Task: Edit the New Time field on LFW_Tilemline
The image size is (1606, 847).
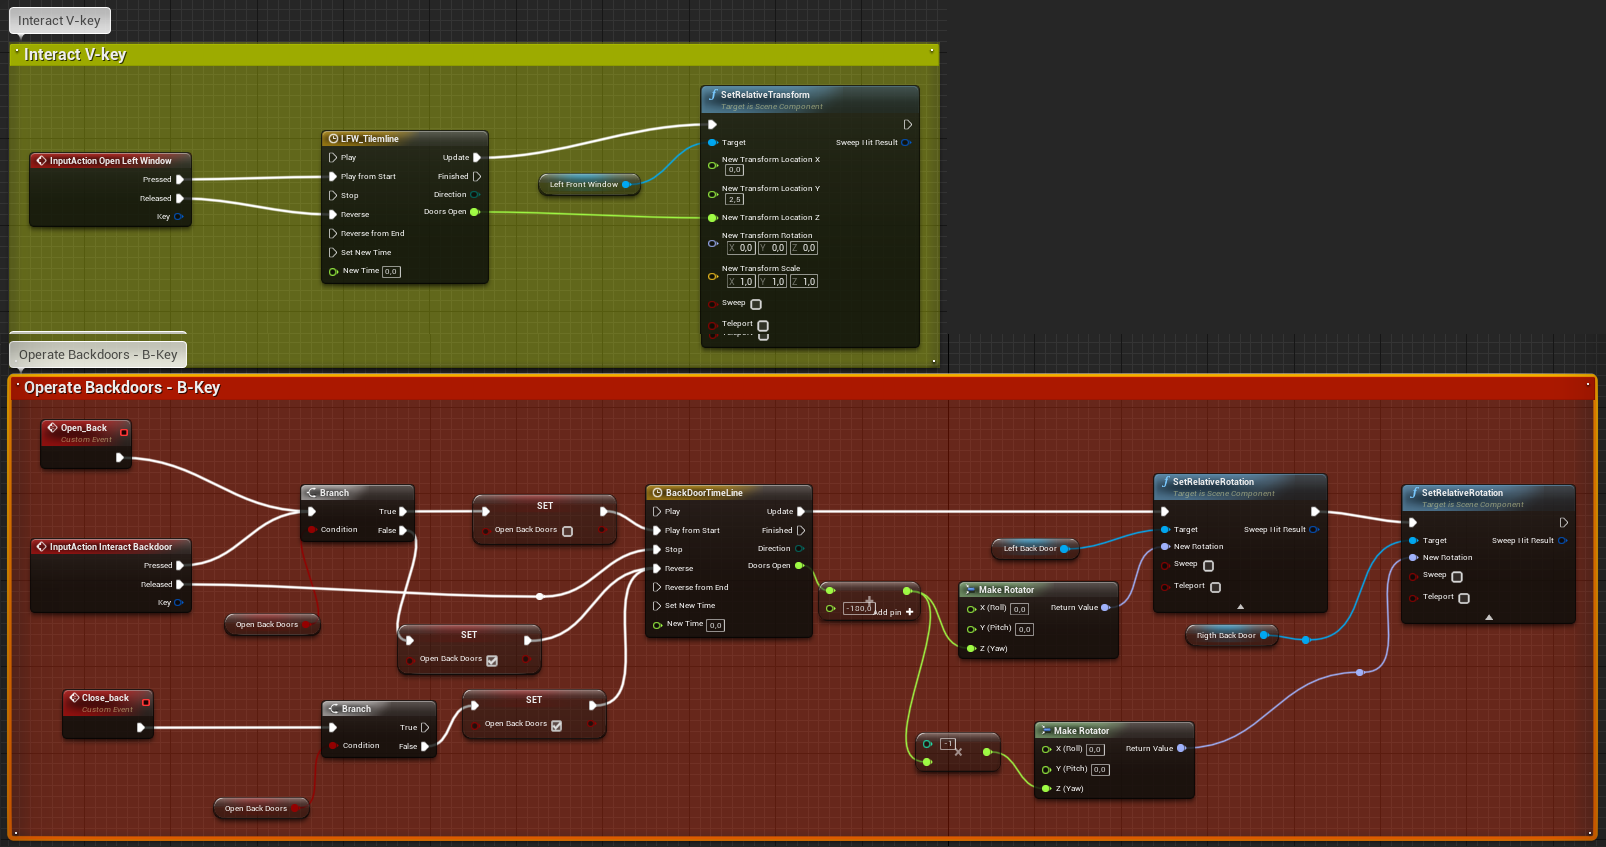Action: tap(391, 272)
